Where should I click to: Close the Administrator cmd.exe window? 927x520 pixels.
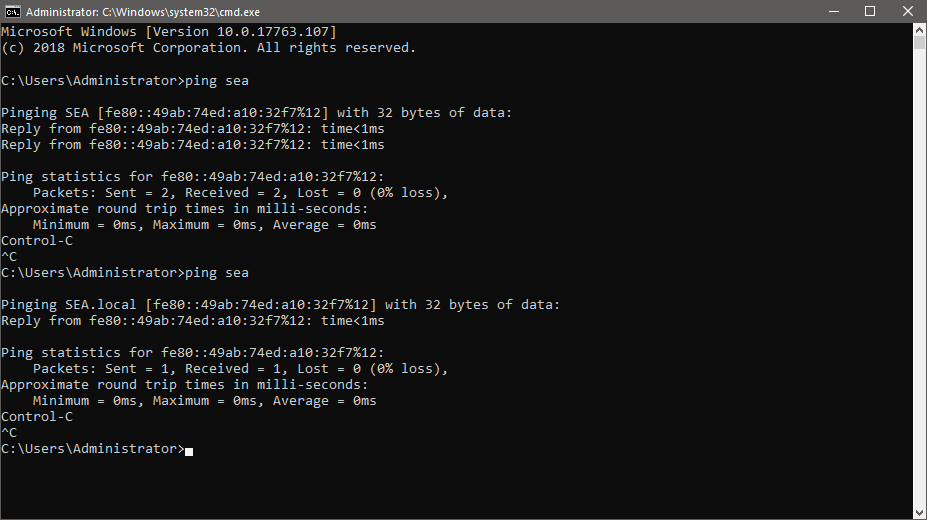(908, 11)
